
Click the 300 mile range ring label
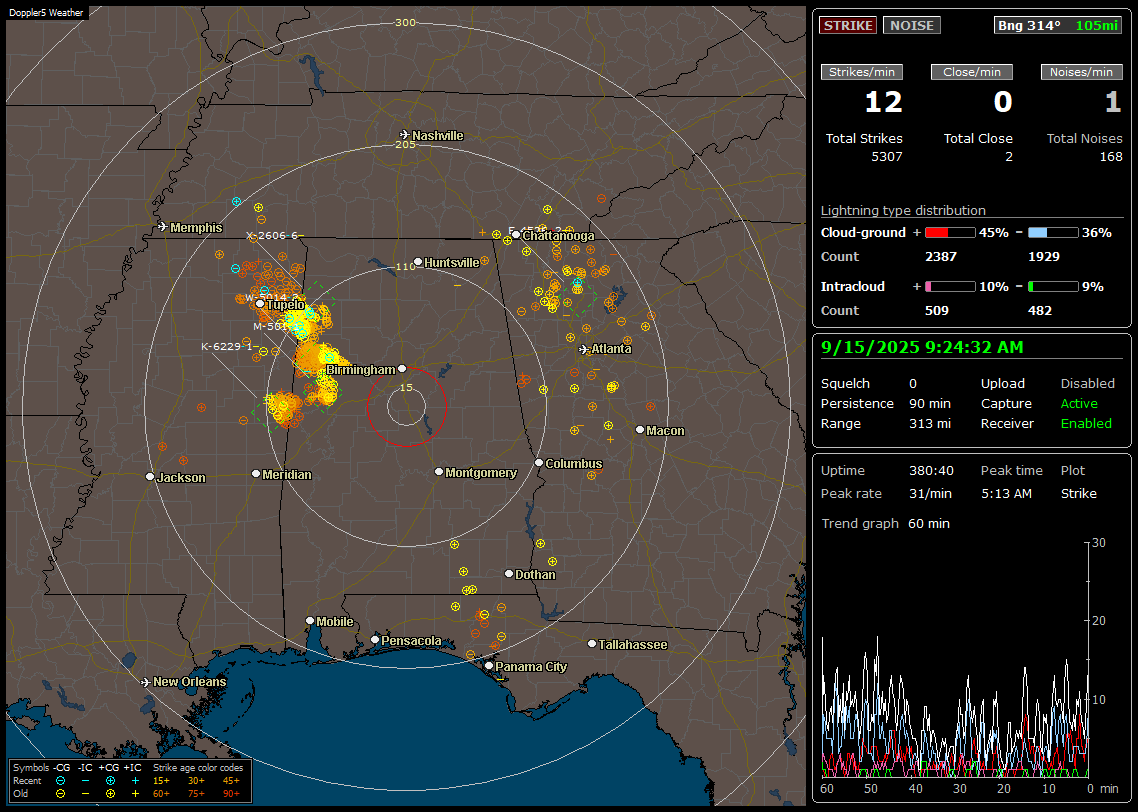(x=405, y=22)
